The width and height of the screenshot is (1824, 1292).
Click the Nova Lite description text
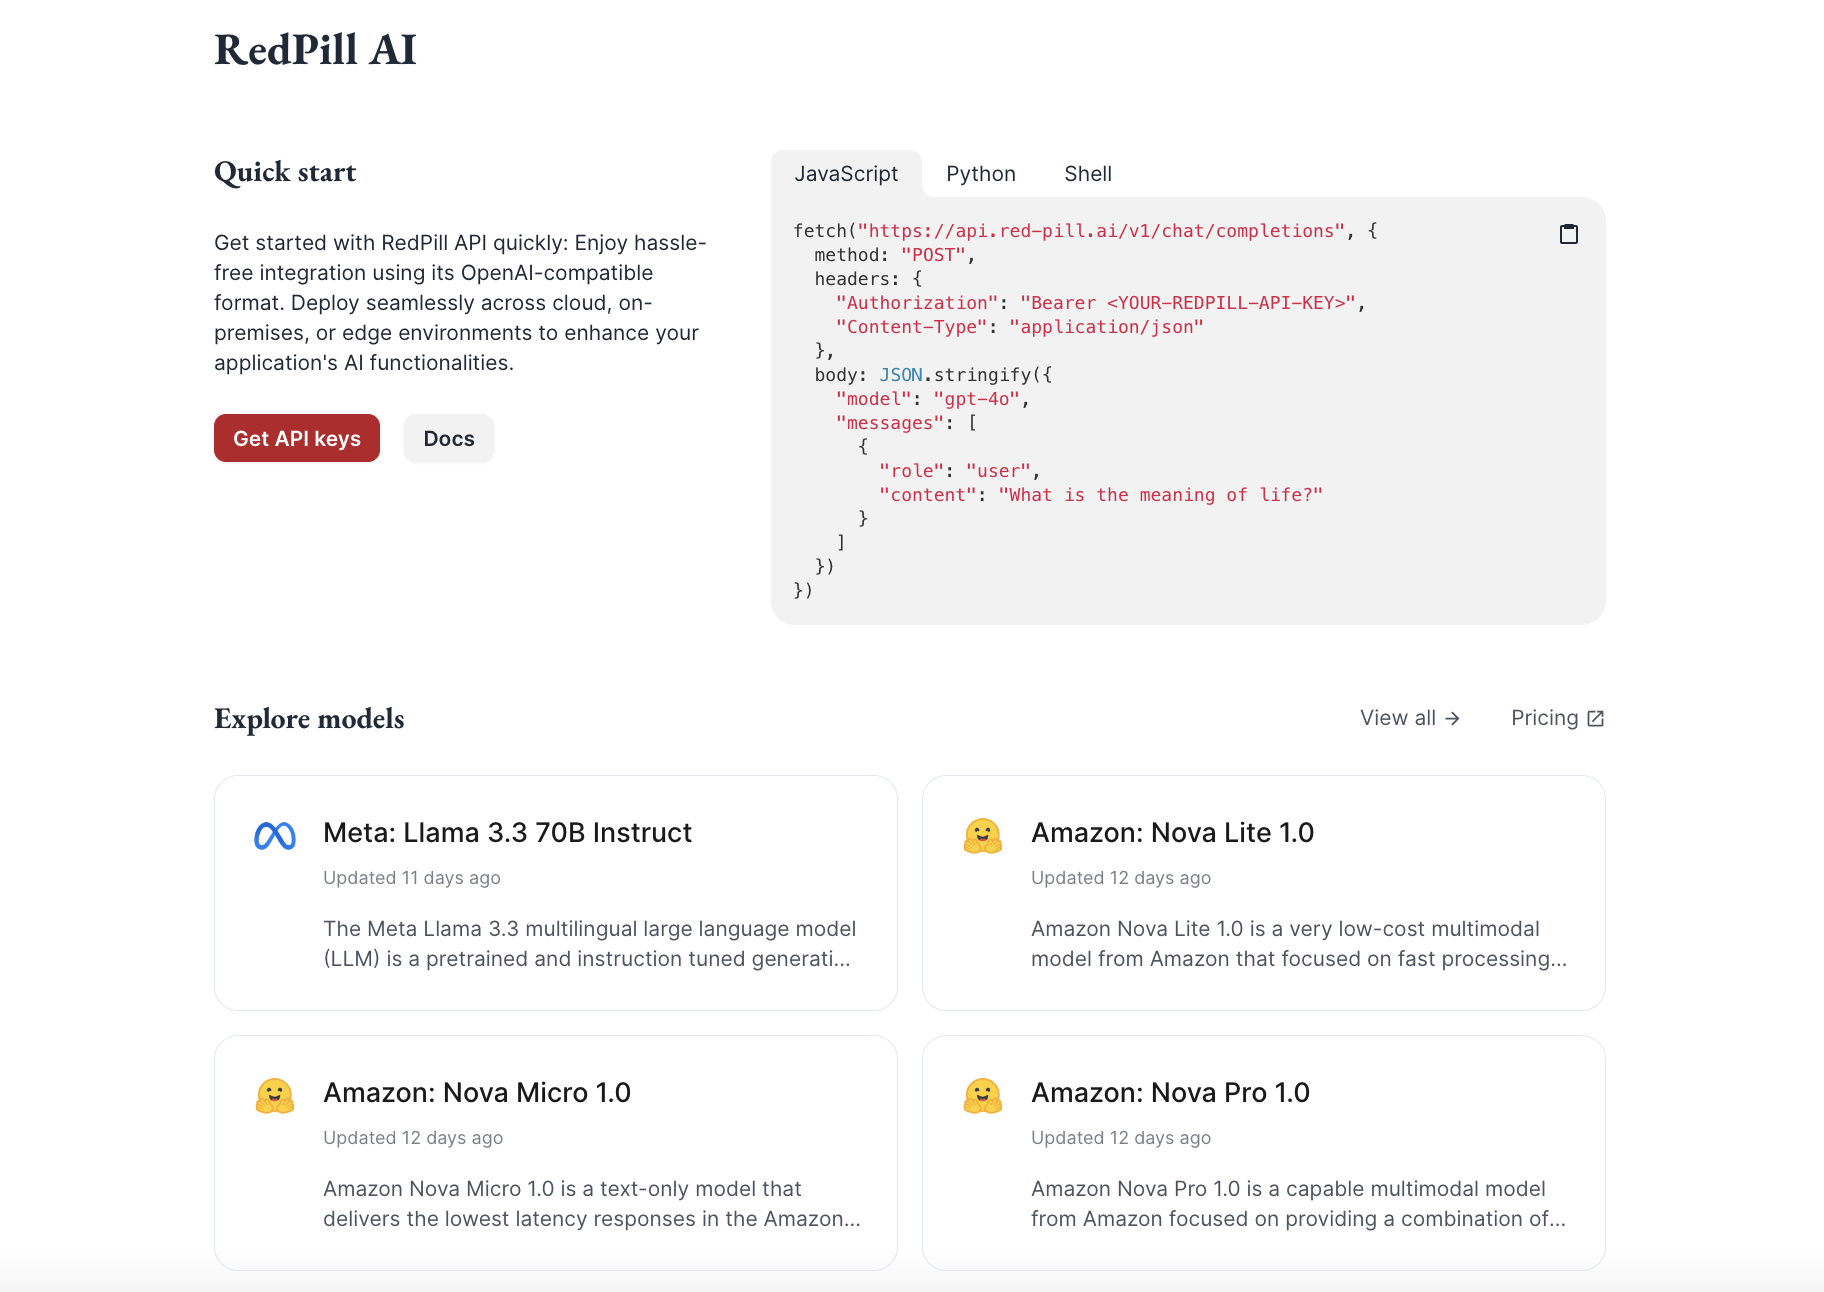tap(1299, 943)
